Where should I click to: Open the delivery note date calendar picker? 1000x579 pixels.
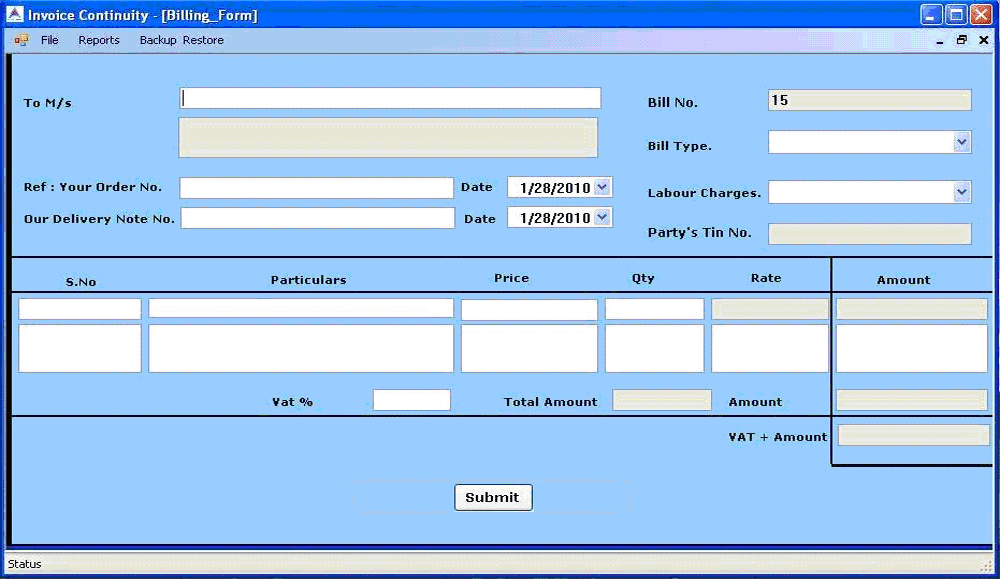click(x=603, y=217)
